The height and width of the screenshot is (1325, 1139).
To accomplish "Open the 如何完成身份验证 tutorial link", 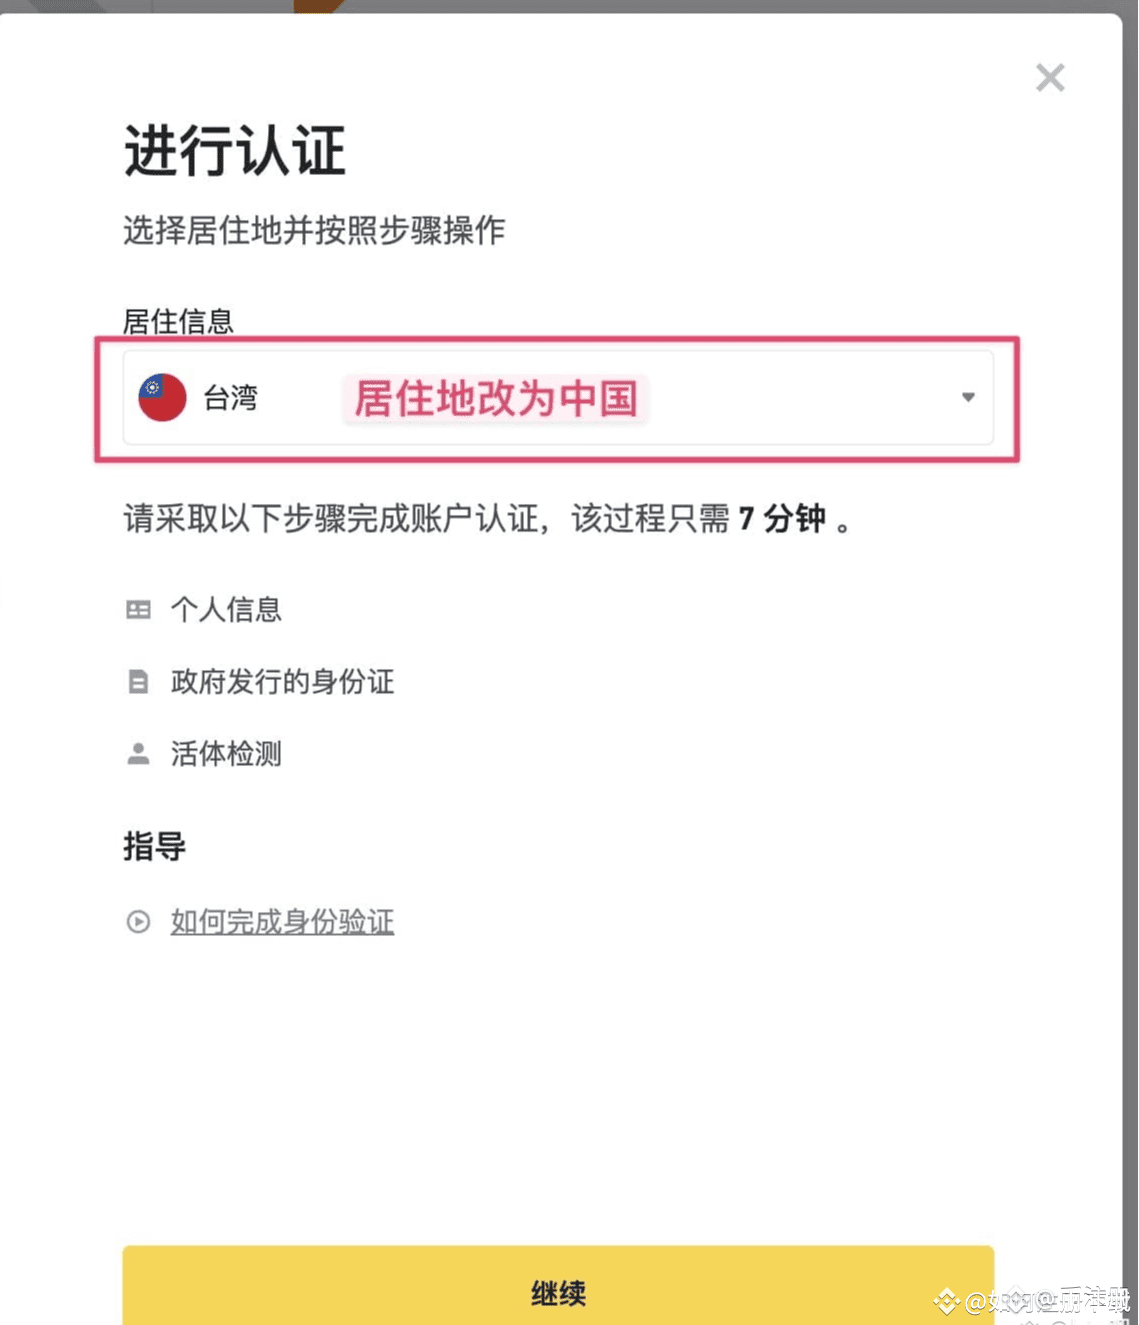I will pos(281,922).
